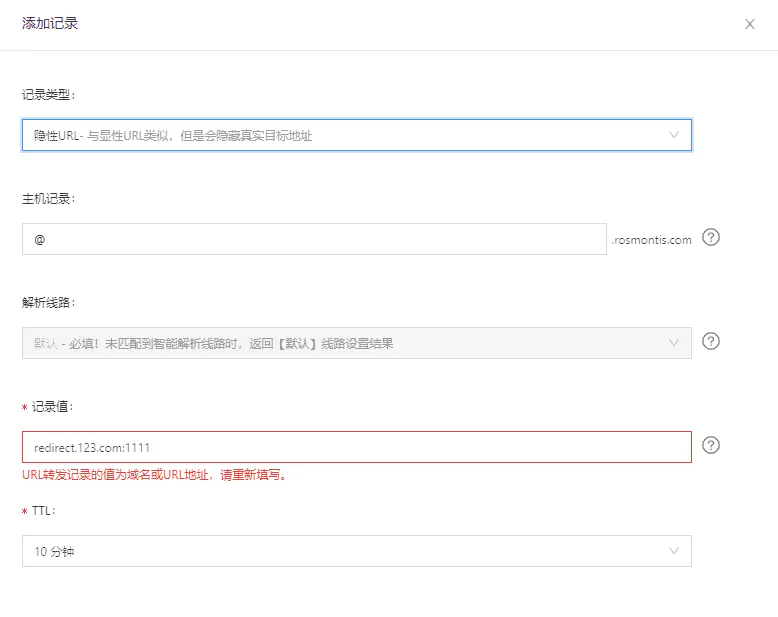
Task: Click chevron arrow of 解析线路 selector
Action: [673, 343]
